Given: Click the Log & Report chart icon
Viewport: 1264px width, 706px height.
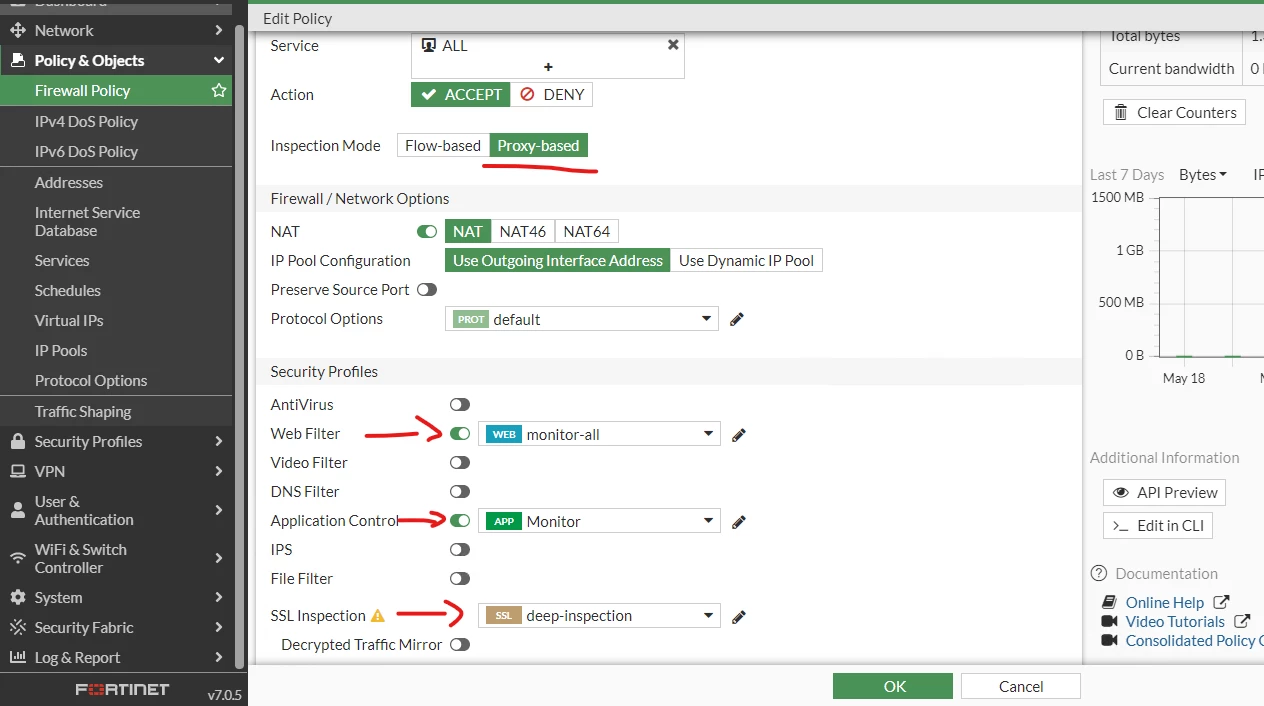Looking at the screenshot, I should [x=17, y=658].
